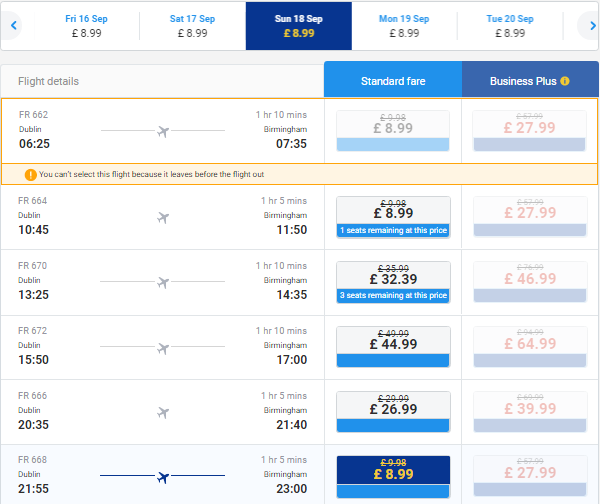
Task: Click the plane icon for flight FR 666
Action: pyautogui.click(x=163, y=413)
